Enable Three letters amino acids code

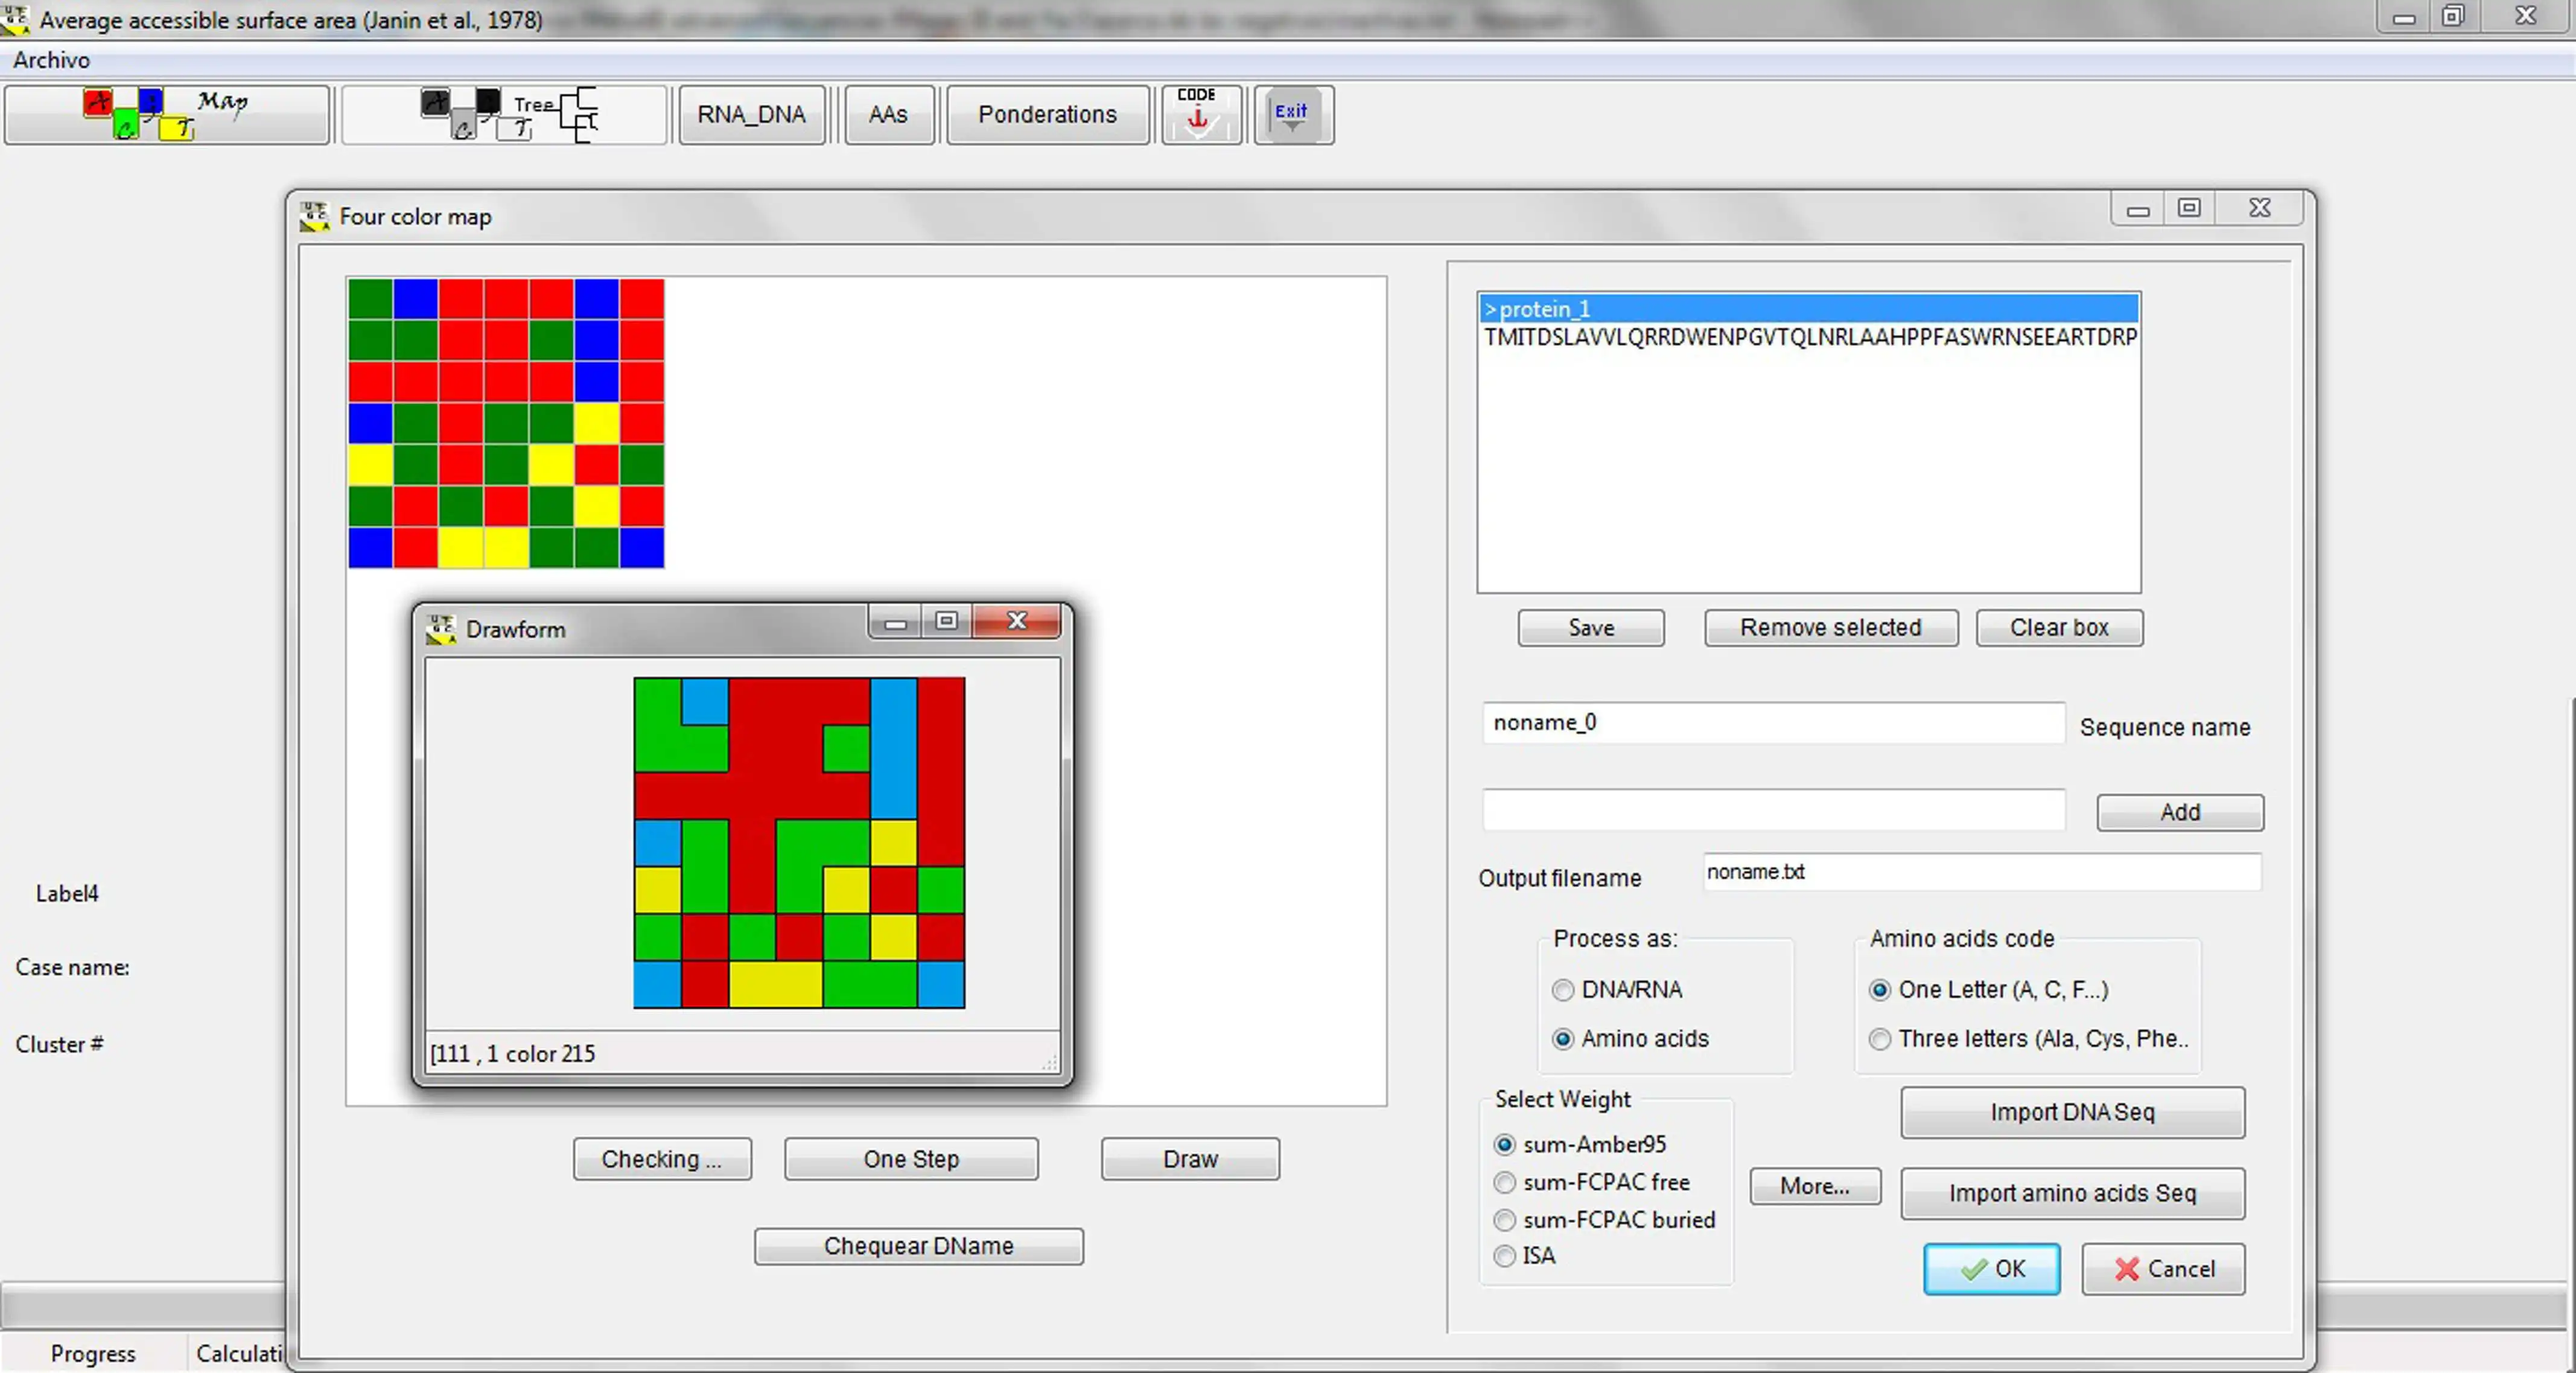1879,1037
